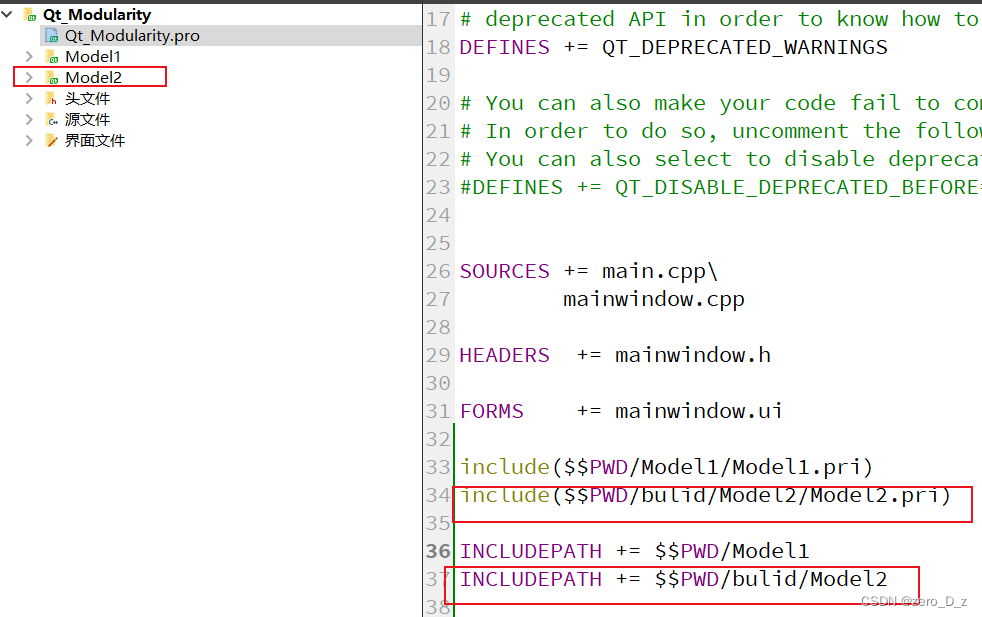
Task: Click the include keyword for Model1.pri
Action: [x=505, y=467]
